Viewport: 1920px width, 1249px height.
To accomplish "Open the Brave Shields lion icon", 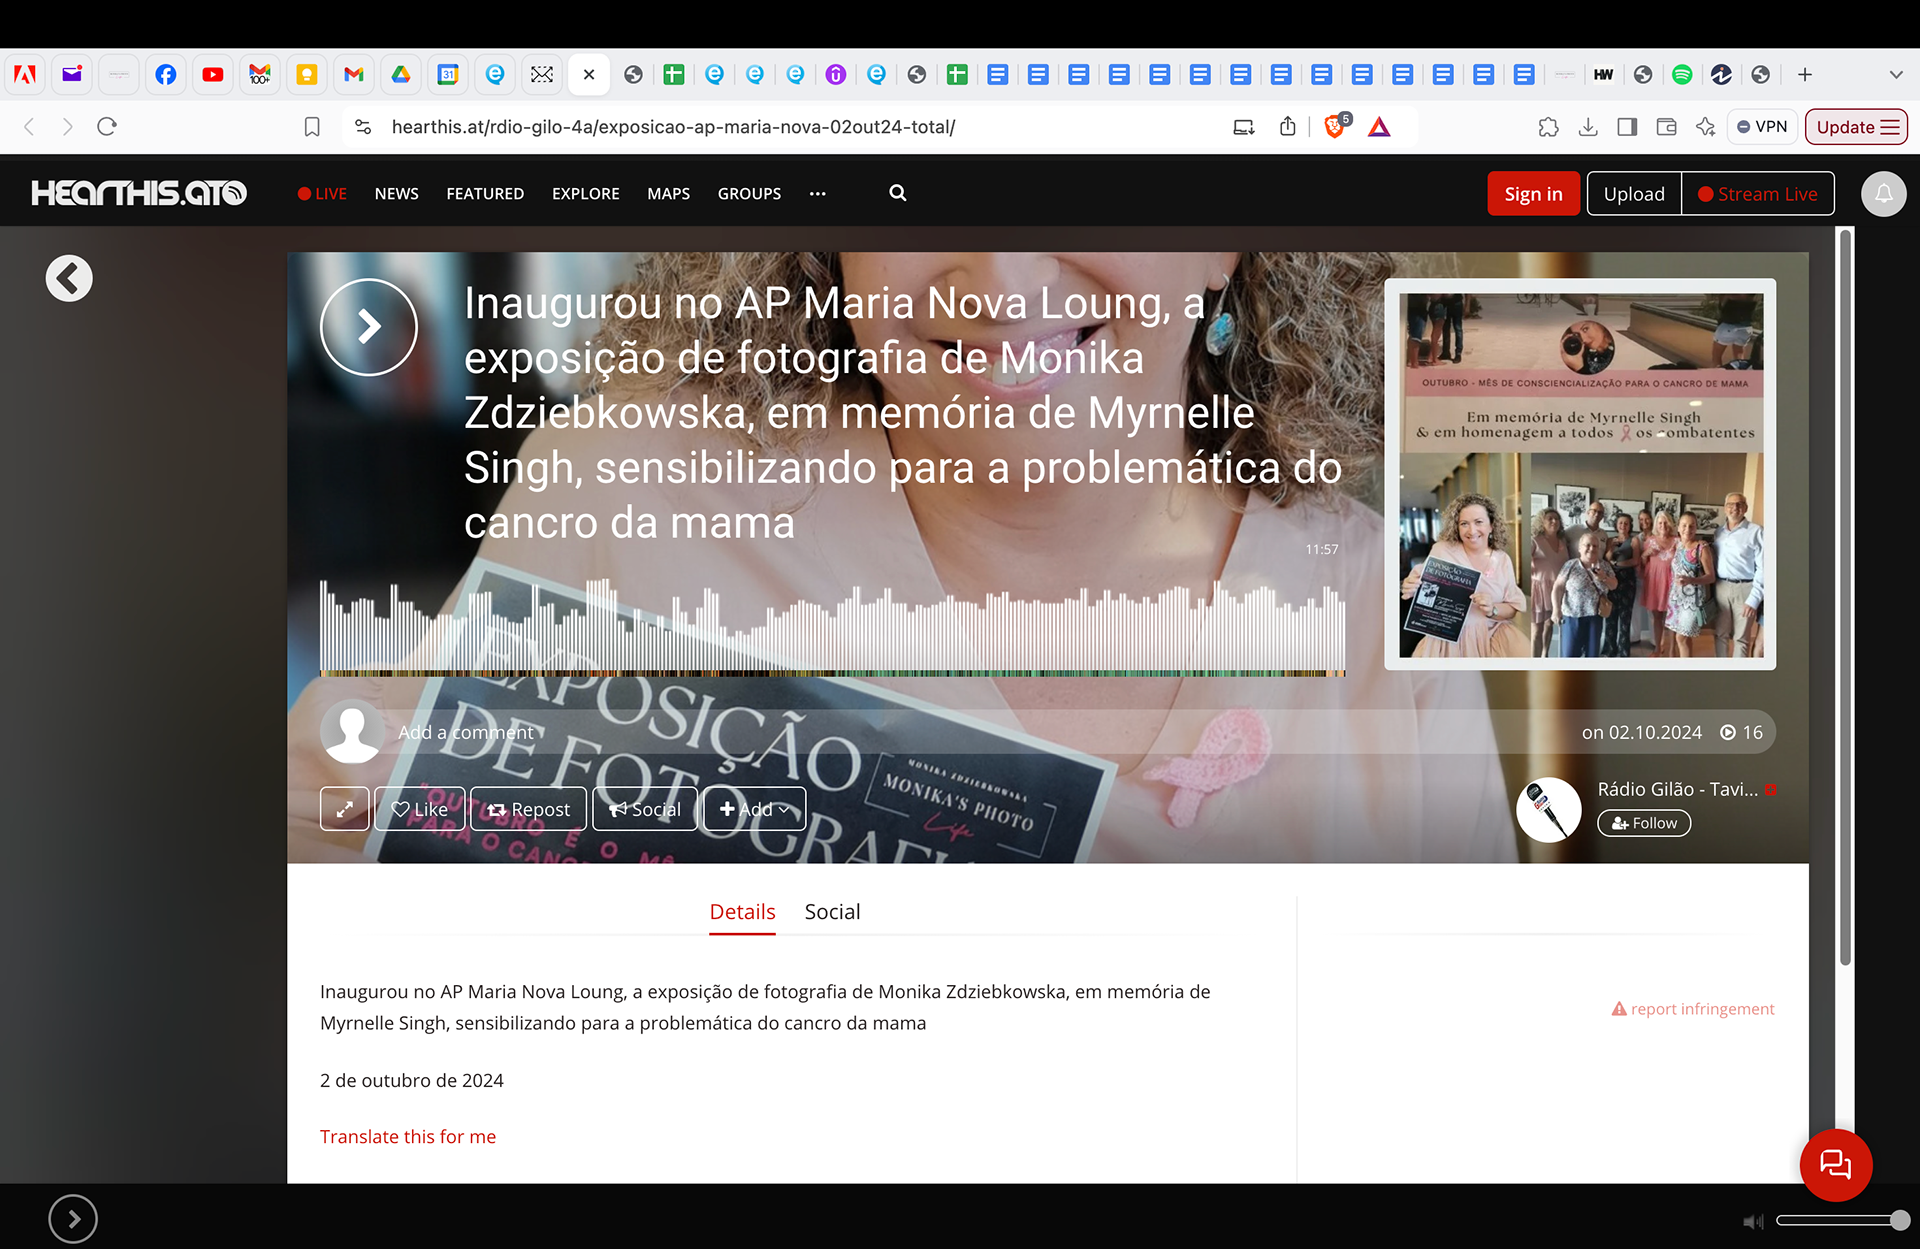I will pos(1335,127).
